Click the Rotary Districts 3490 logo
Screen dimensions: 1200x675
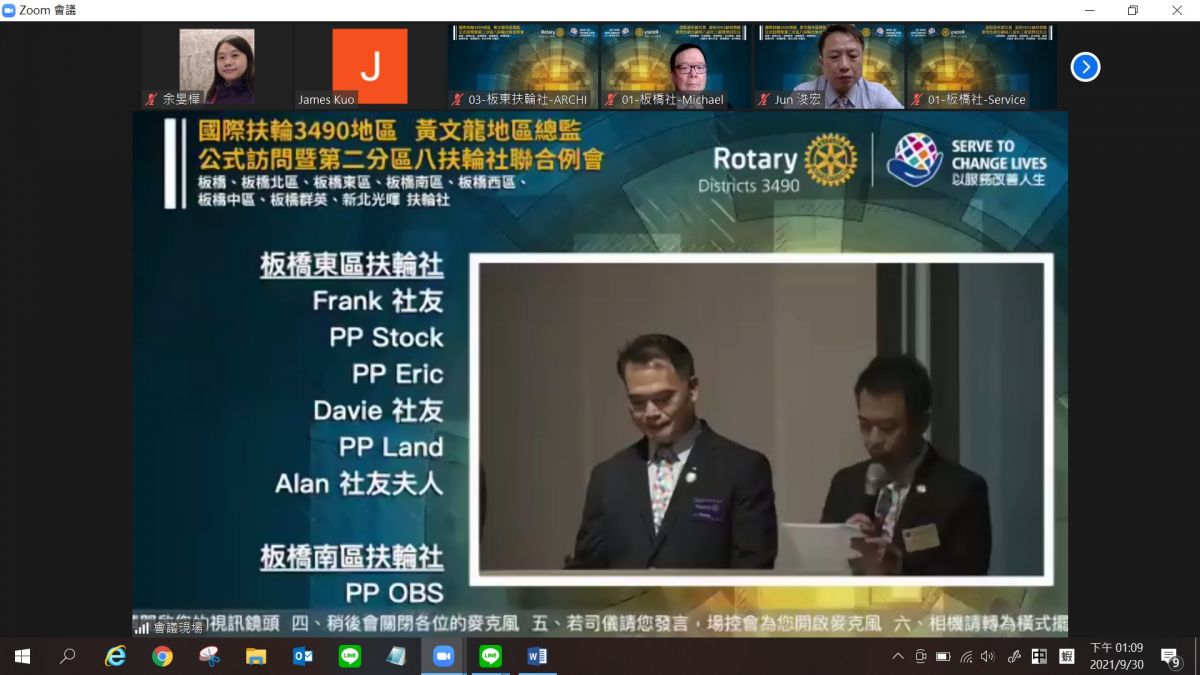point(778,164)
